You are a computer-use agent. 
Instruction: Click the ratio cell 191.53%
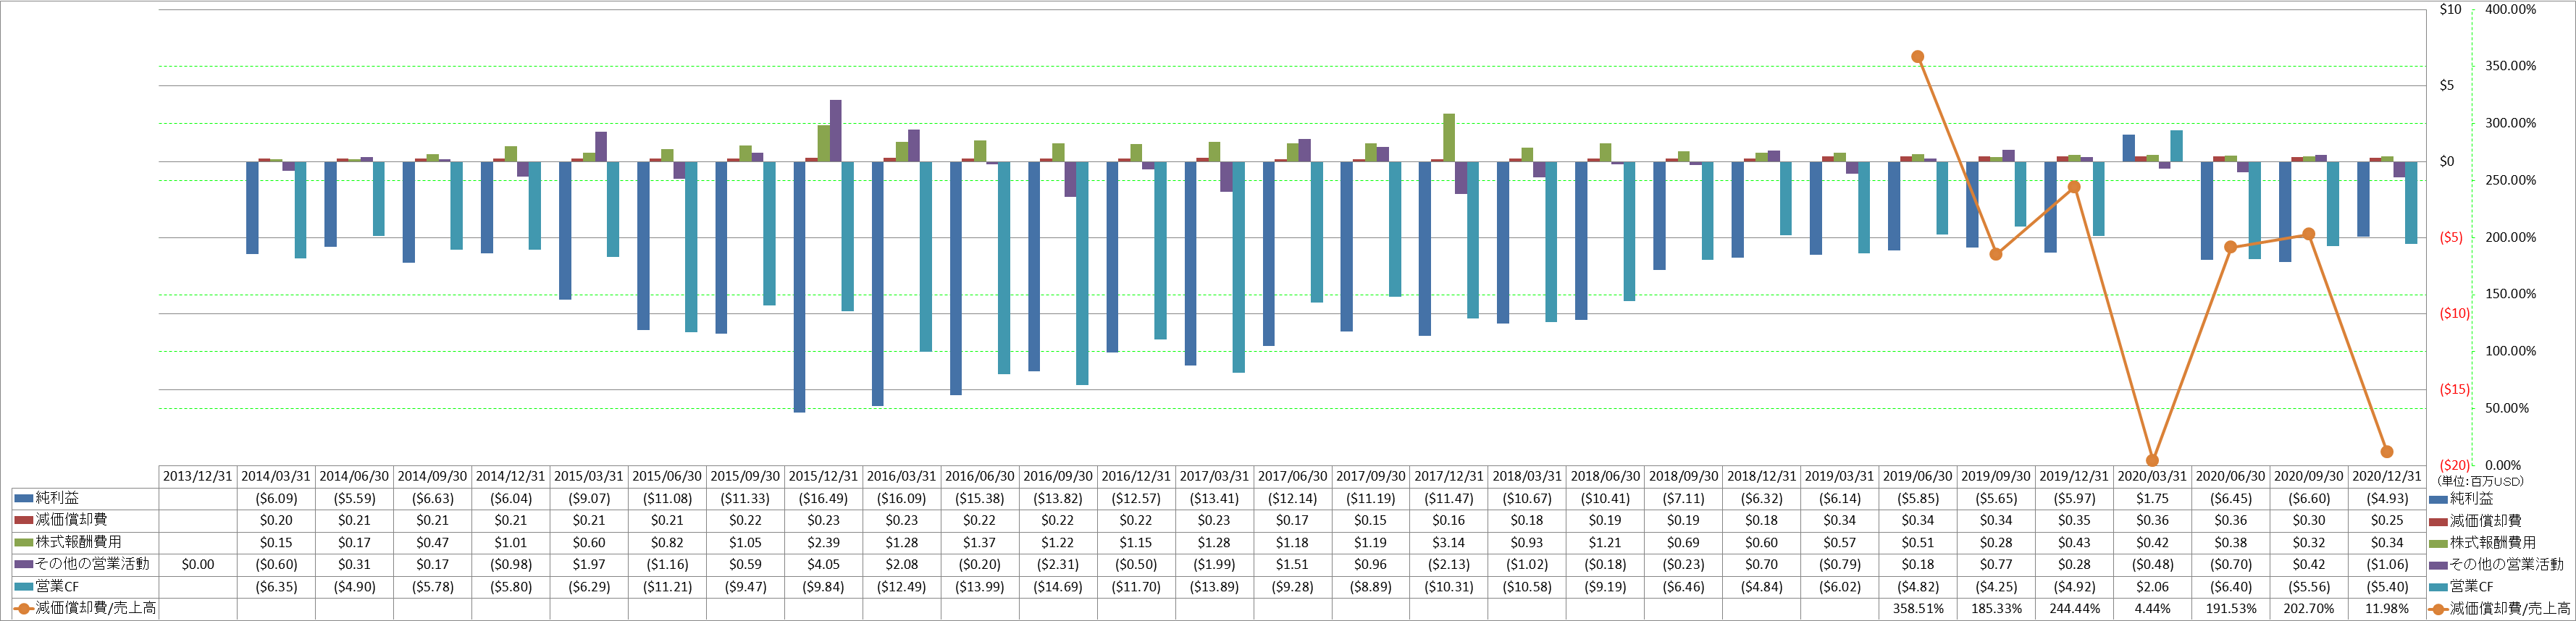click(2230, 608)
